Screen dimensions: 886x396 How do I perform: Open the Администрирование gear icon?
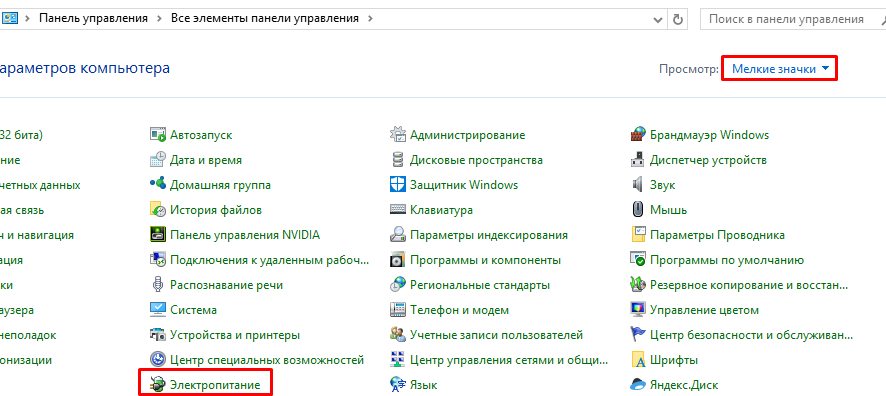point(398,135)
